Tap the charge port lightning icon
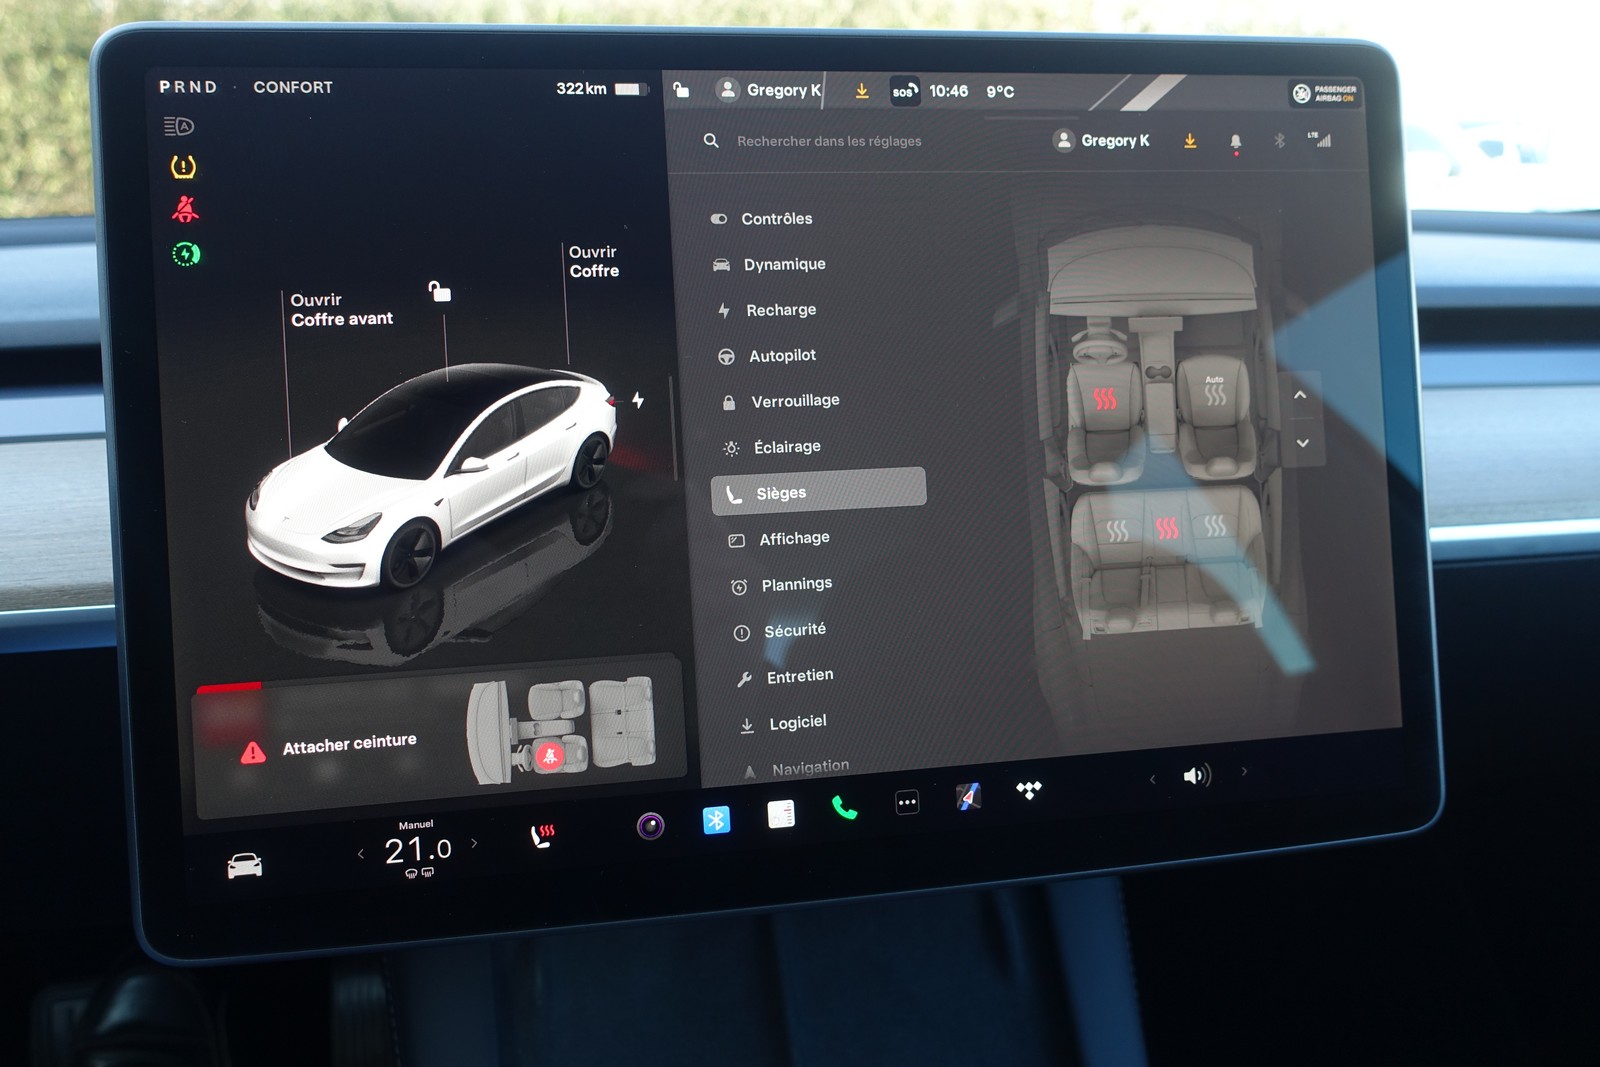The image size is (1600, 1067). 638,400
